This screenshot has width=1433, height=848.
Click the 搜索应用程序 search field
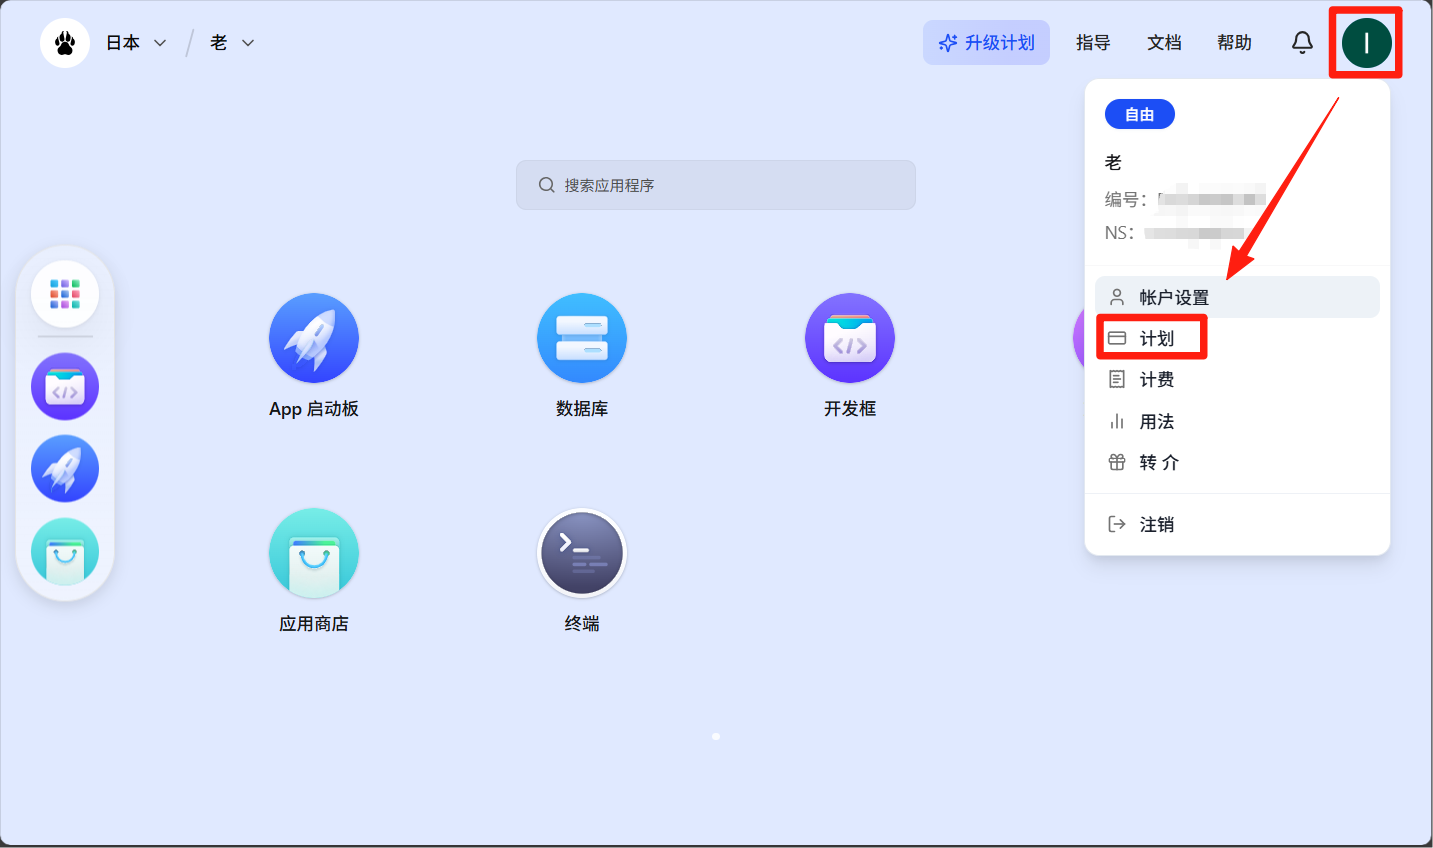716,185
